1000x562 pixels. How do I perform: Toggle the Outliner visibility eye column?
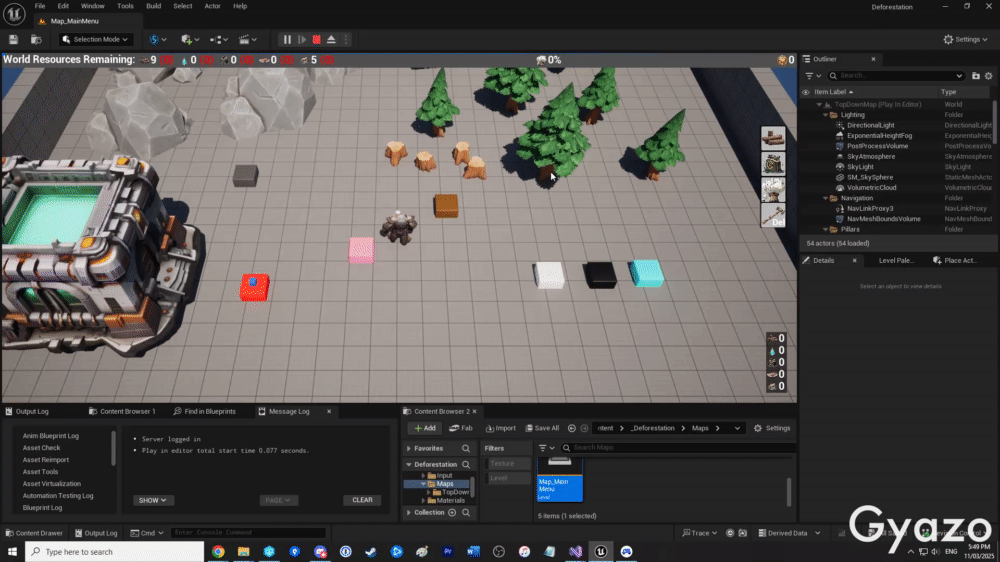[x=806, y=91]
